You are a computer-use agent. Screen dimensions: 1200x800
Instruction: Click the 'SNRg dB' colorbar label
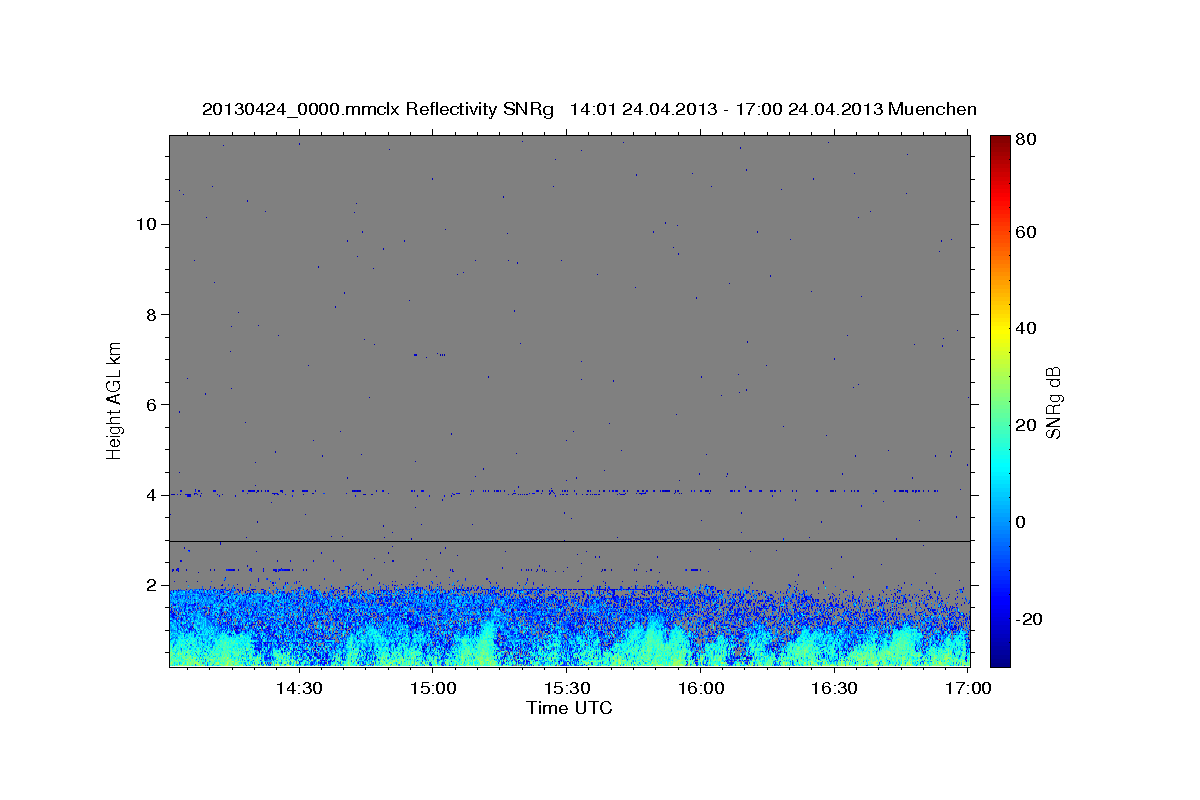click(1053, 402)
